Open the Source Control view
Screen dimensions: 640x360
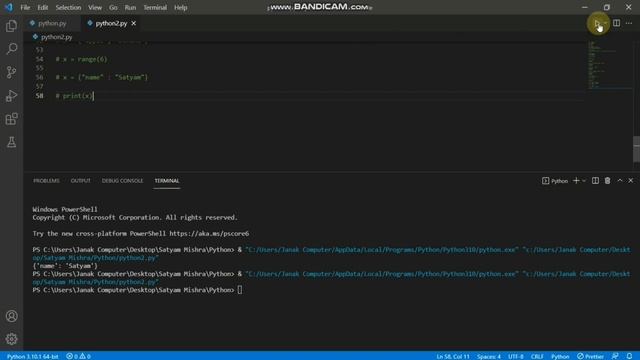pos(11,72)
